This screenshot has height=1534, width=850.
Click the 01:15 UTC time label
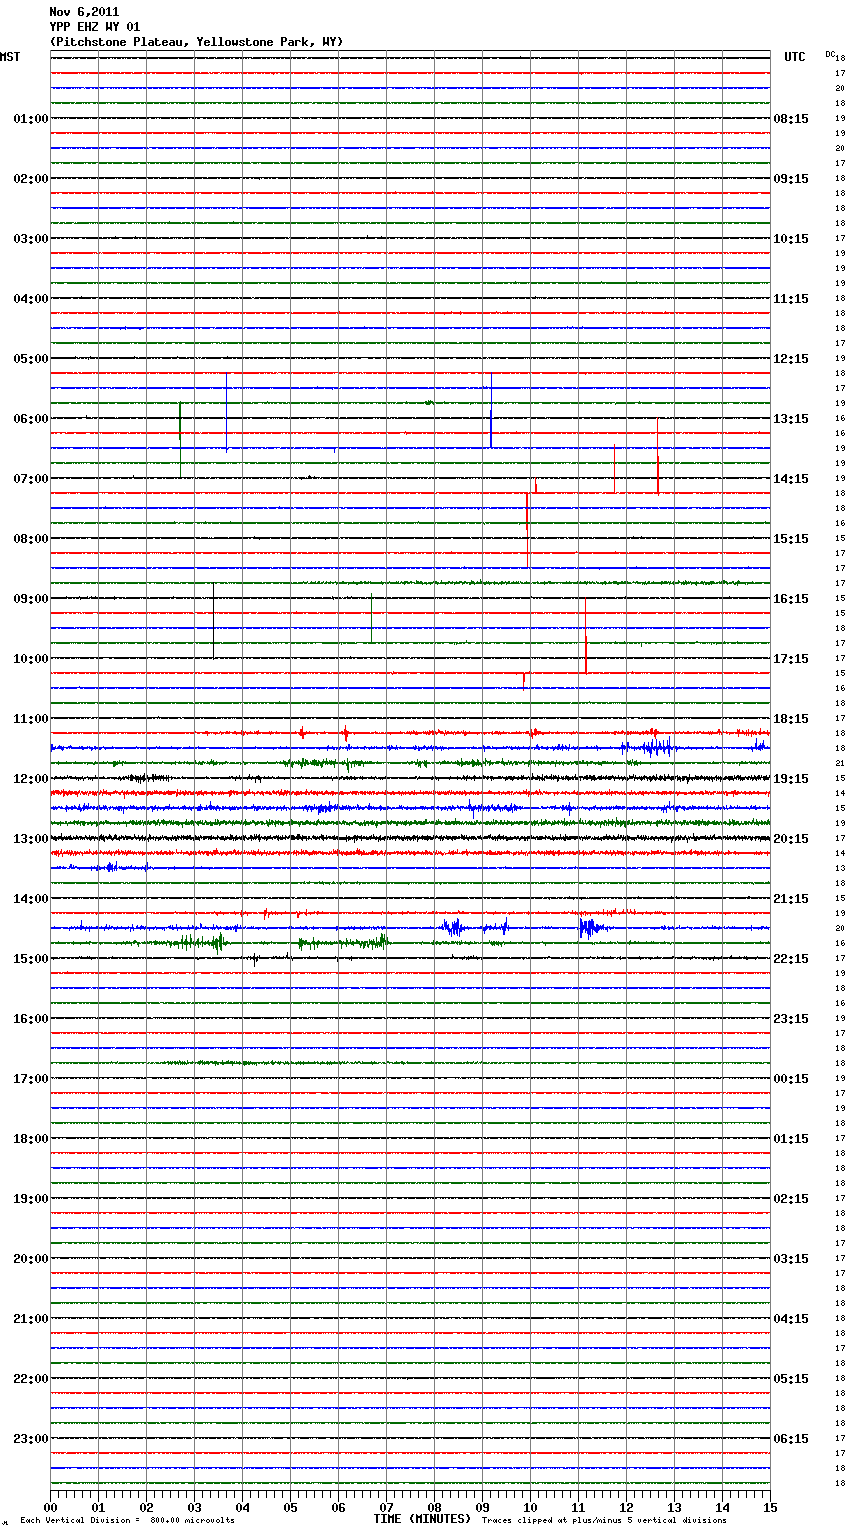(x=791, y=1139)
